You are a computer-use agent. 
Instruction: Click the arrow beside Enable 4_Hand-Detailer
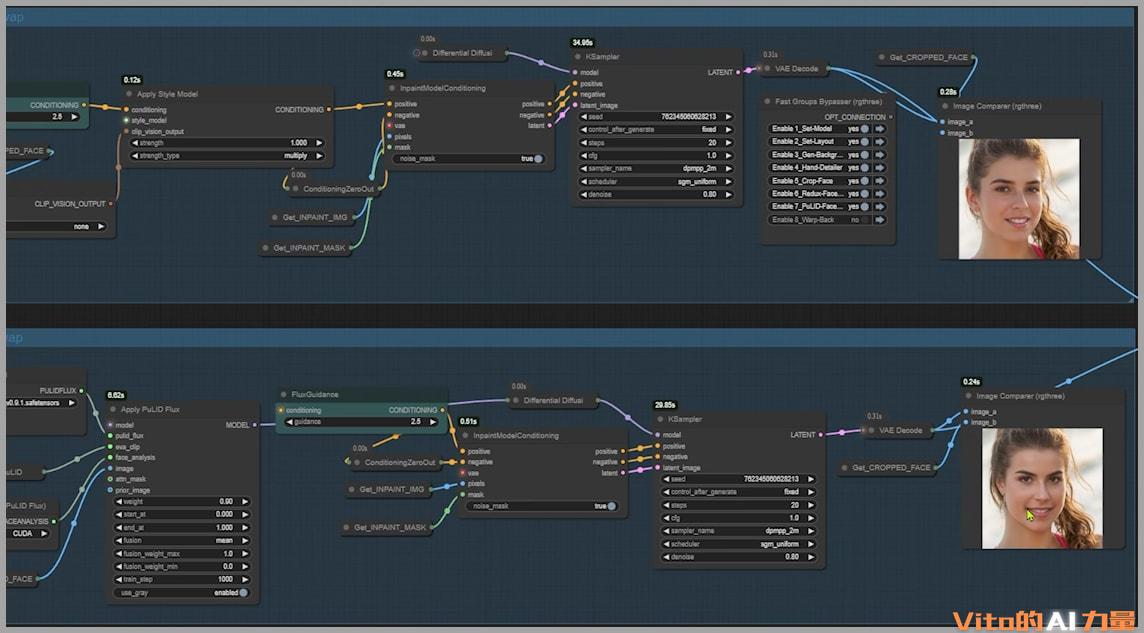(880, 168)
